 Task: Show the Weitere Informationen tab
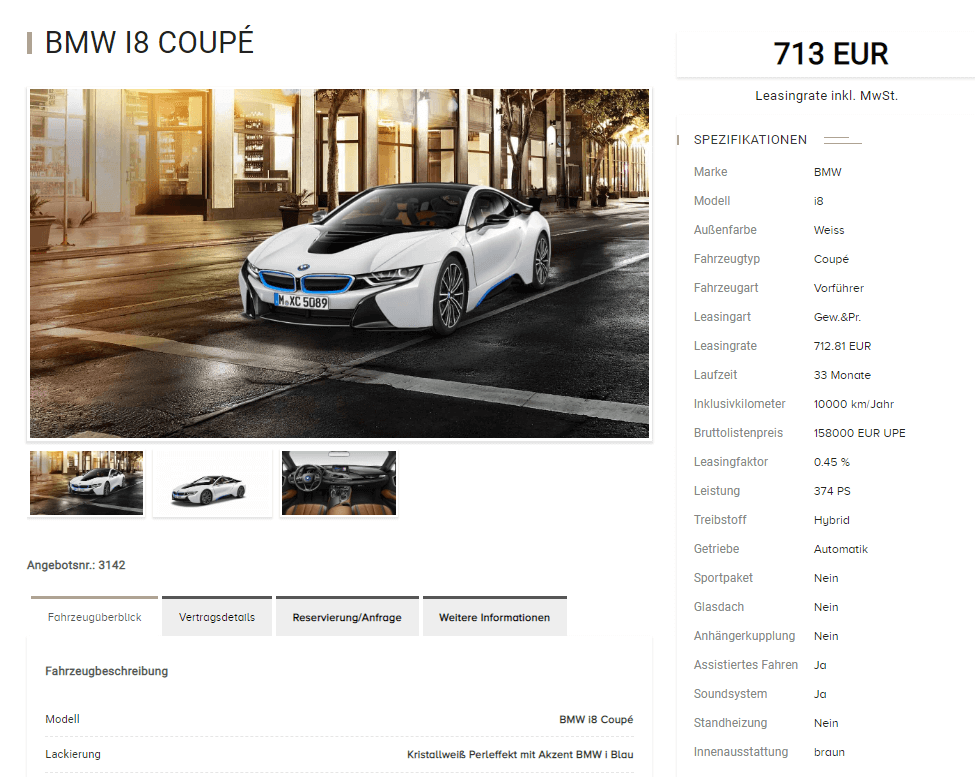[x=494, y=617]
